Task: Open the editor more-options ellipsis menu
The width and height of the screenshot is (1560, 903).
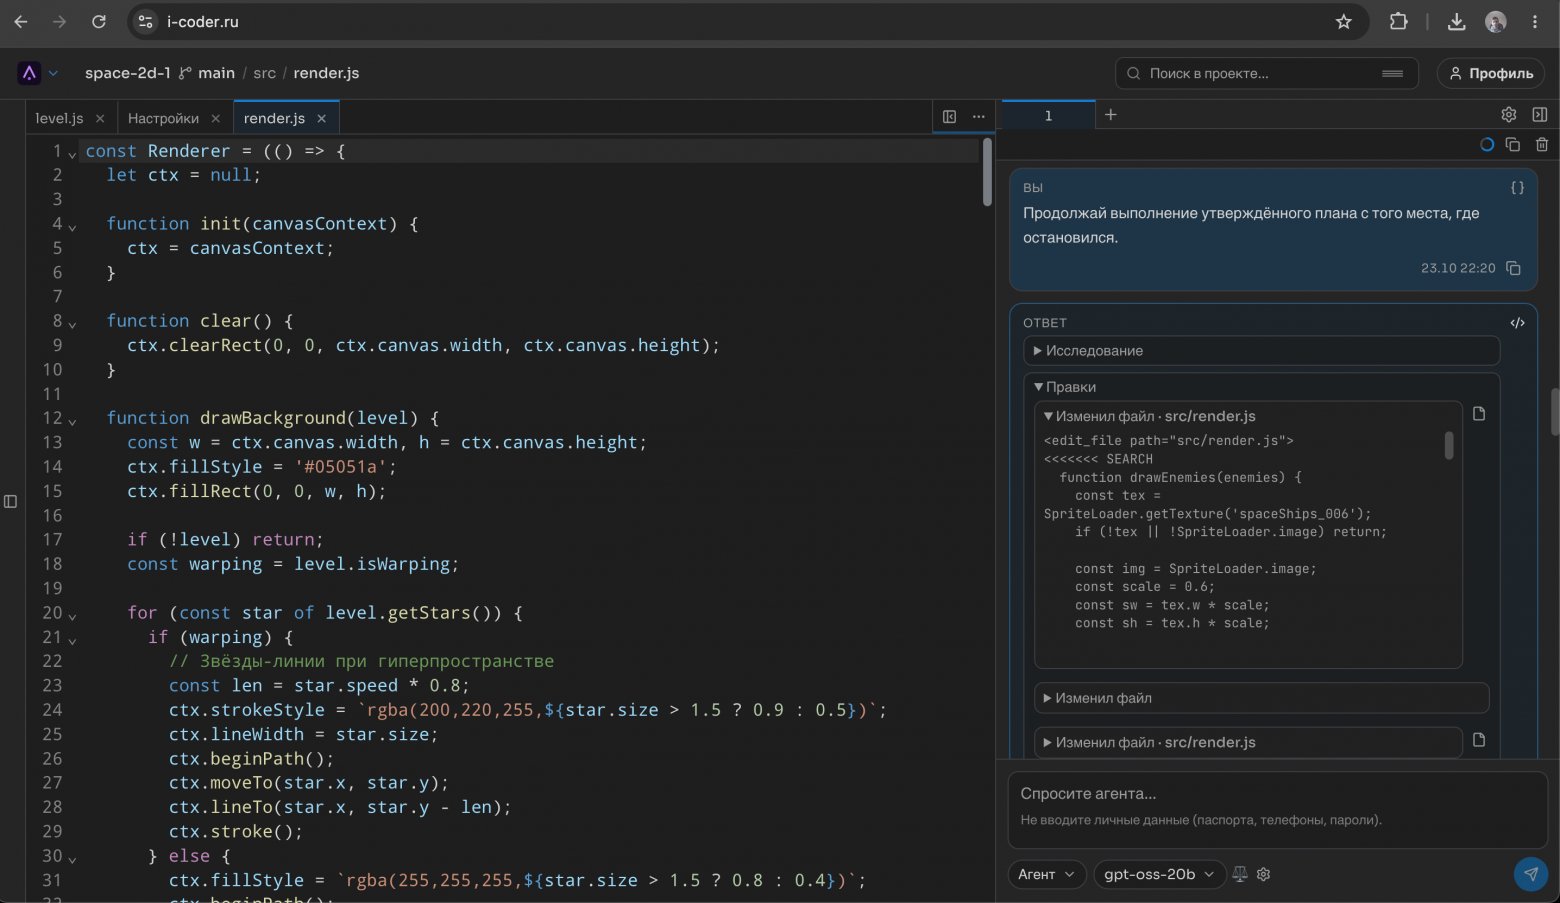Action: 979,117
